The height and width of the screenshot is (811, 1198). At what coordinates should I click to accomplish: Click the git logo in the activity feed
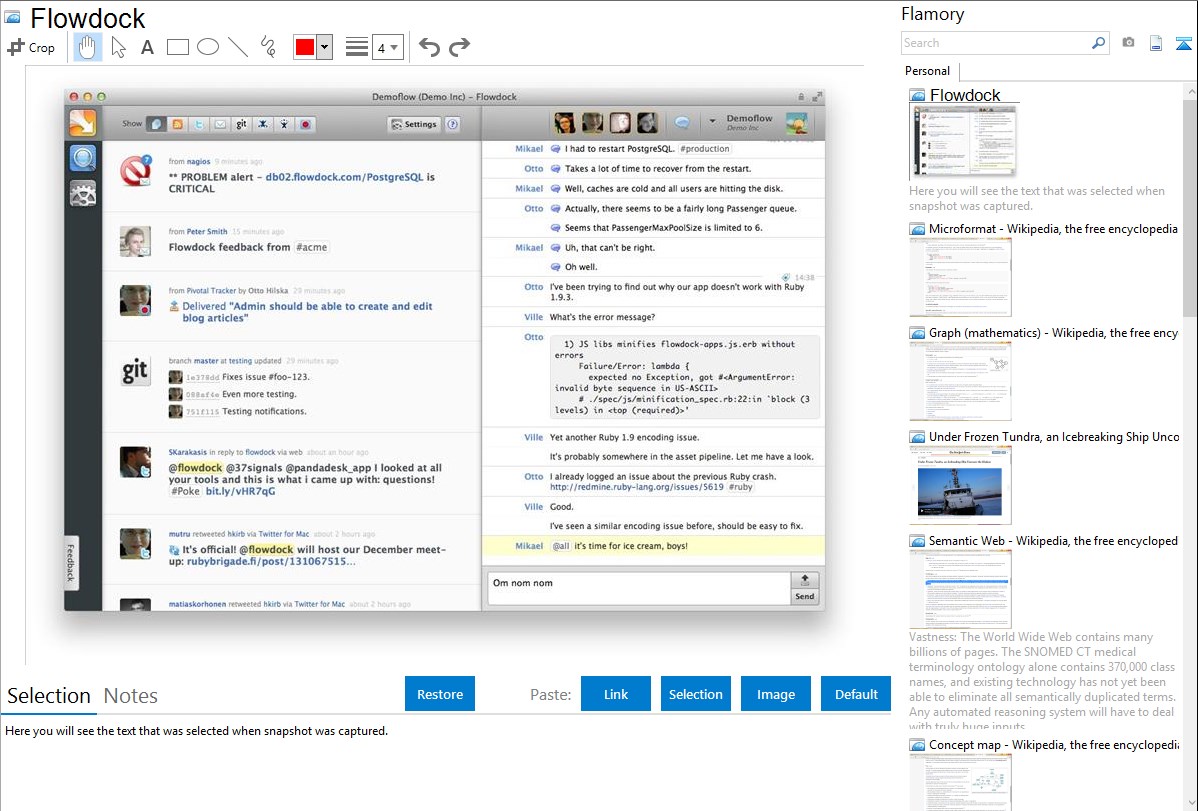[135, 371]
